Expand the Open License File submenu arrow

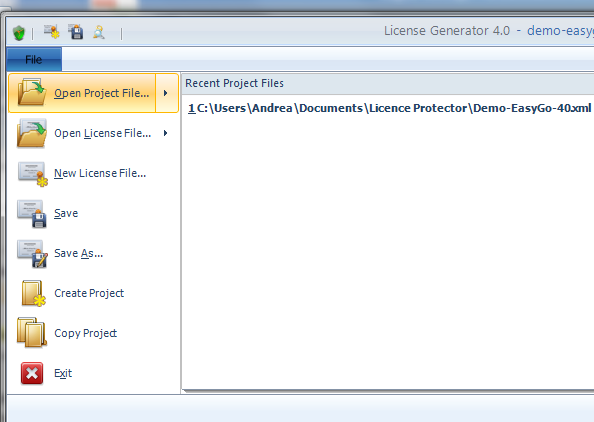(166, 133)
